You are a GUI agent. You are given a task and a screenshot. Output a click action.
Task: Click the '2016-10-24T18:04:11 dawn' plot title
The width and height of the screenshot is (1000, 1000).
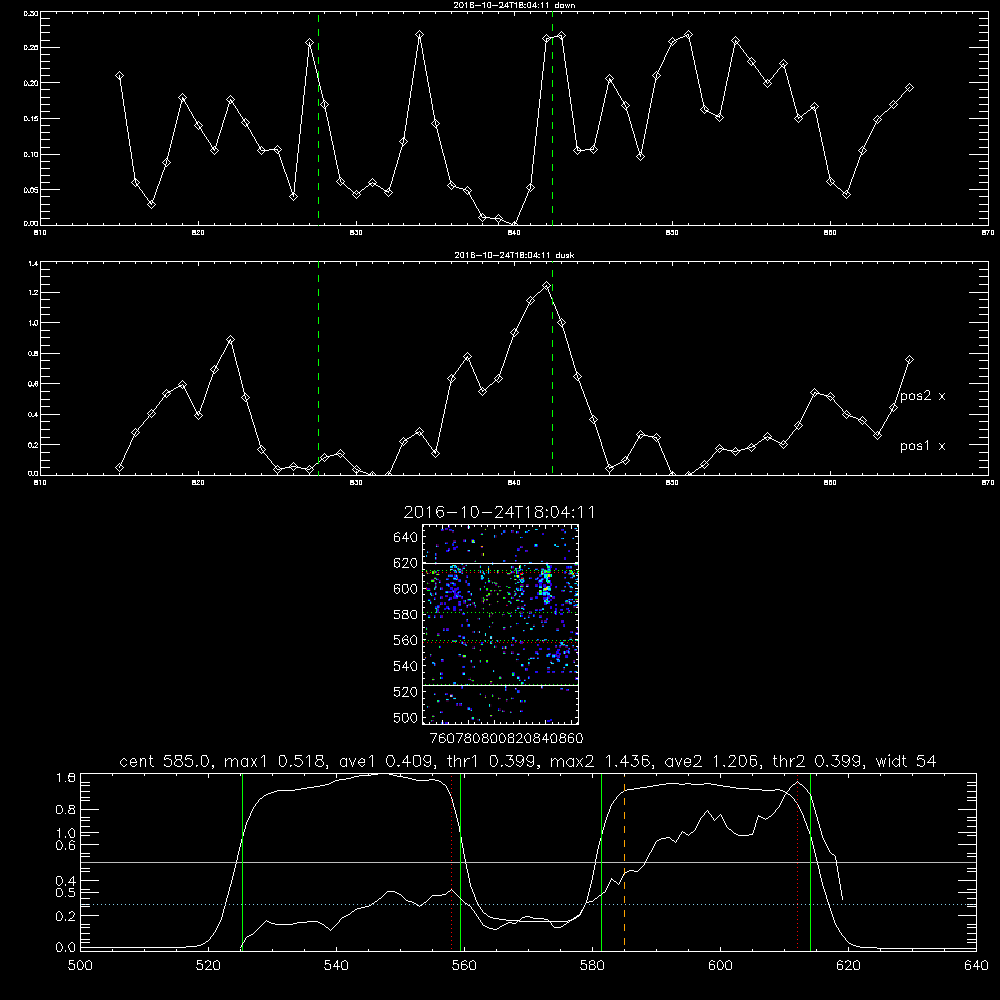pos(514,5)
